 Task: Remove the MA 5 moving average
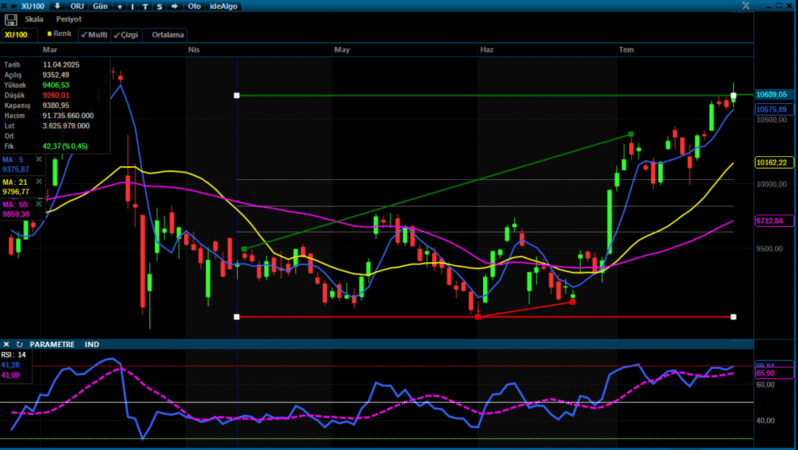[x=39, y=159]
